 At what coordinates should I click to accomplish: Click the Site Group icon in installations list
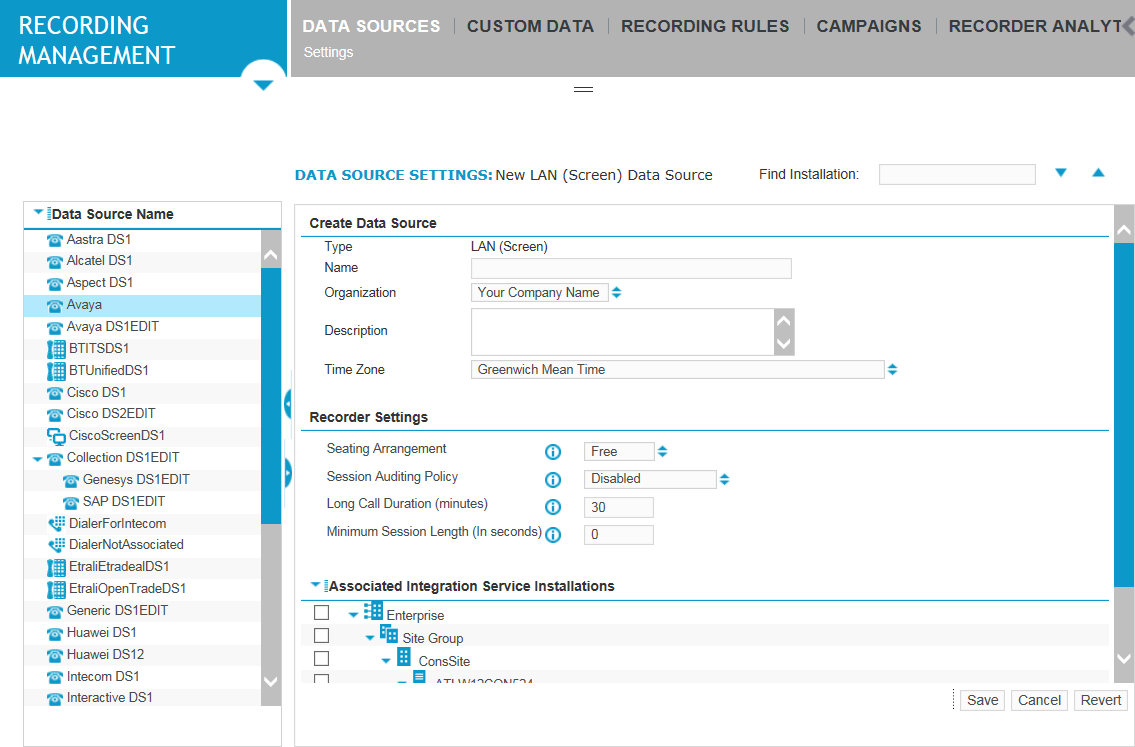tap(387, 635)
